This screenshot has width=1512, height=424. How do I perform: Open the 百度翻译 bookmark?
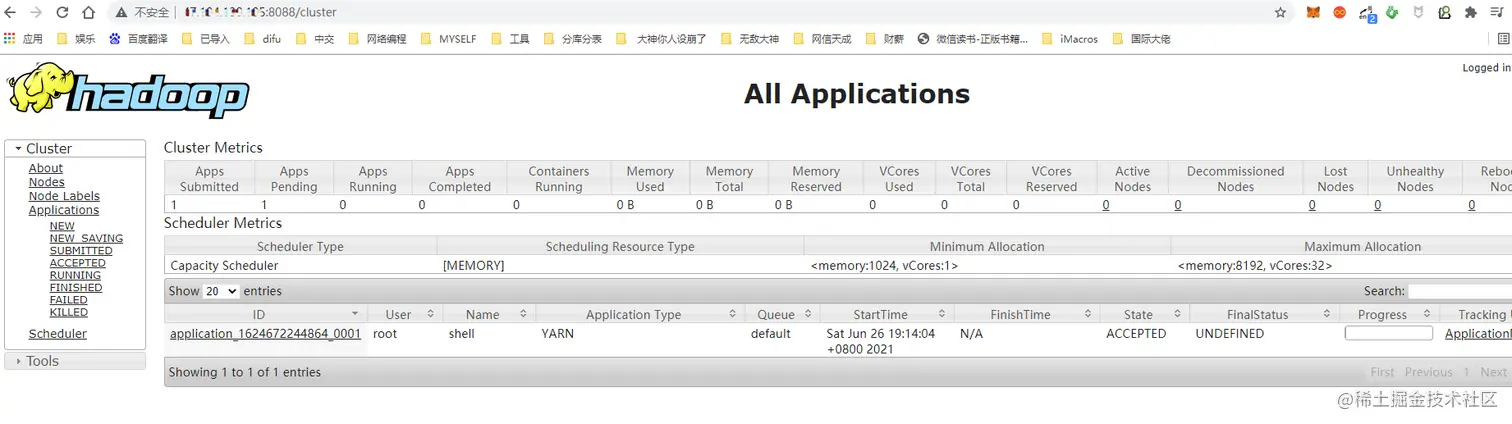pos(138,39)
